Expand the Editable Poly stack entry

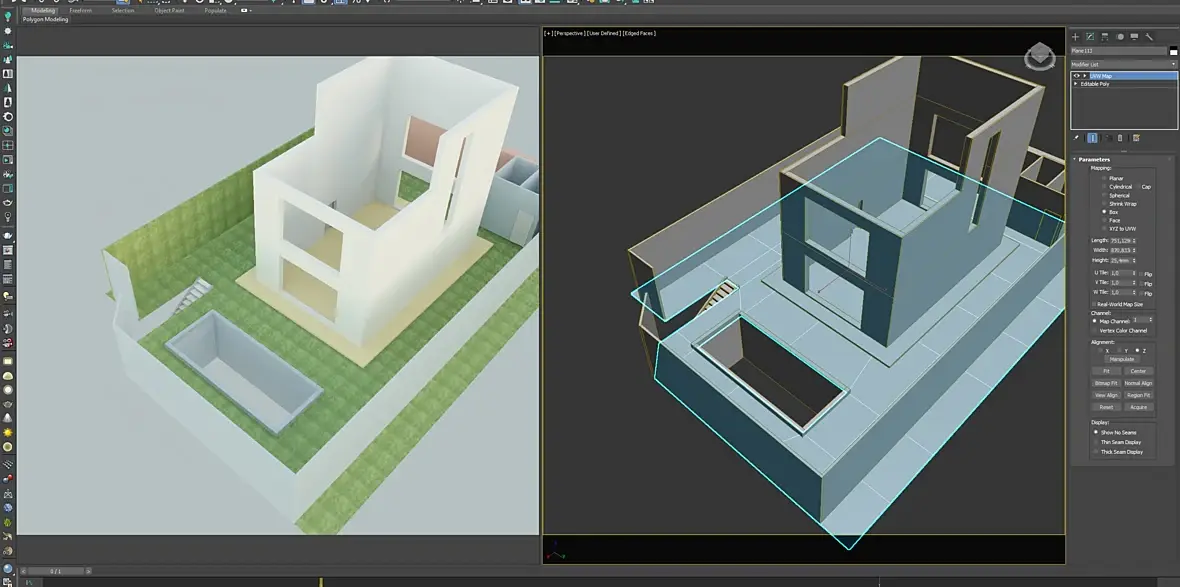(1075, 84)
